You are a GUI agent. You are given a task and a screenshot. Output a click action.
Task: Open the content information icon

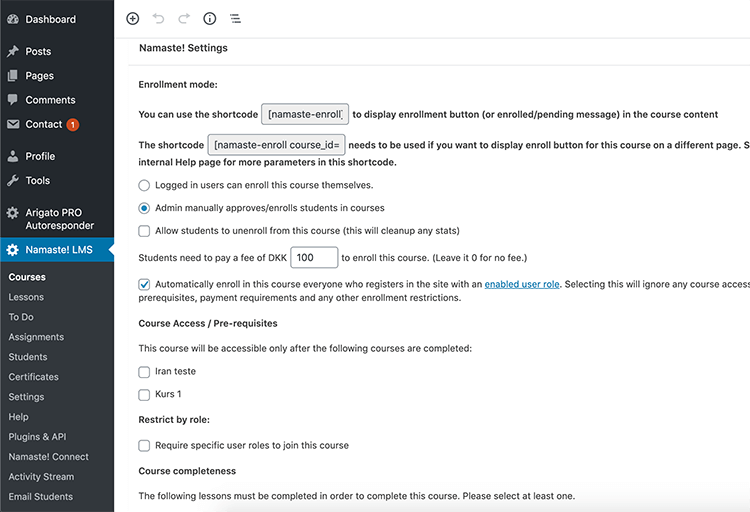(x=210, y=19)
